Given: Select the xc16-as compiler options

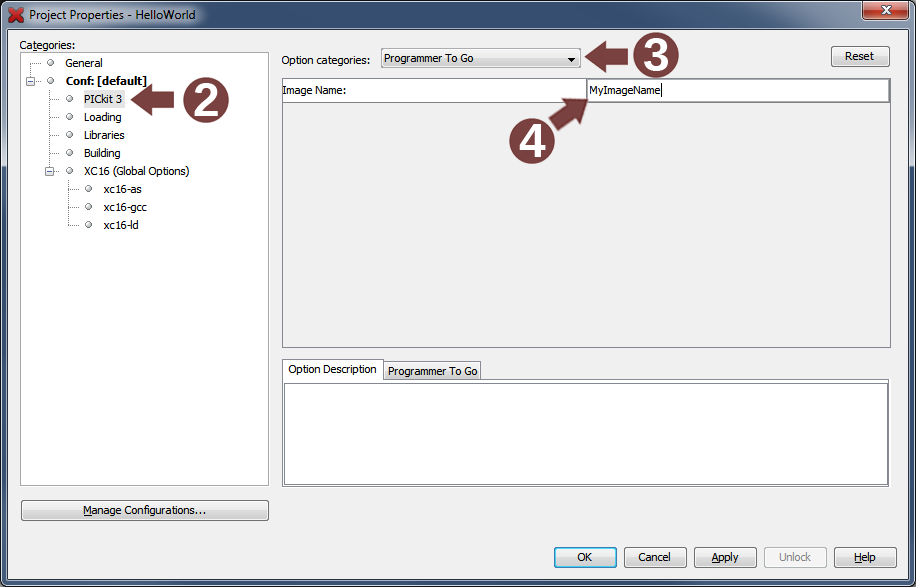Looking at the screenshot, I should 122,189.
